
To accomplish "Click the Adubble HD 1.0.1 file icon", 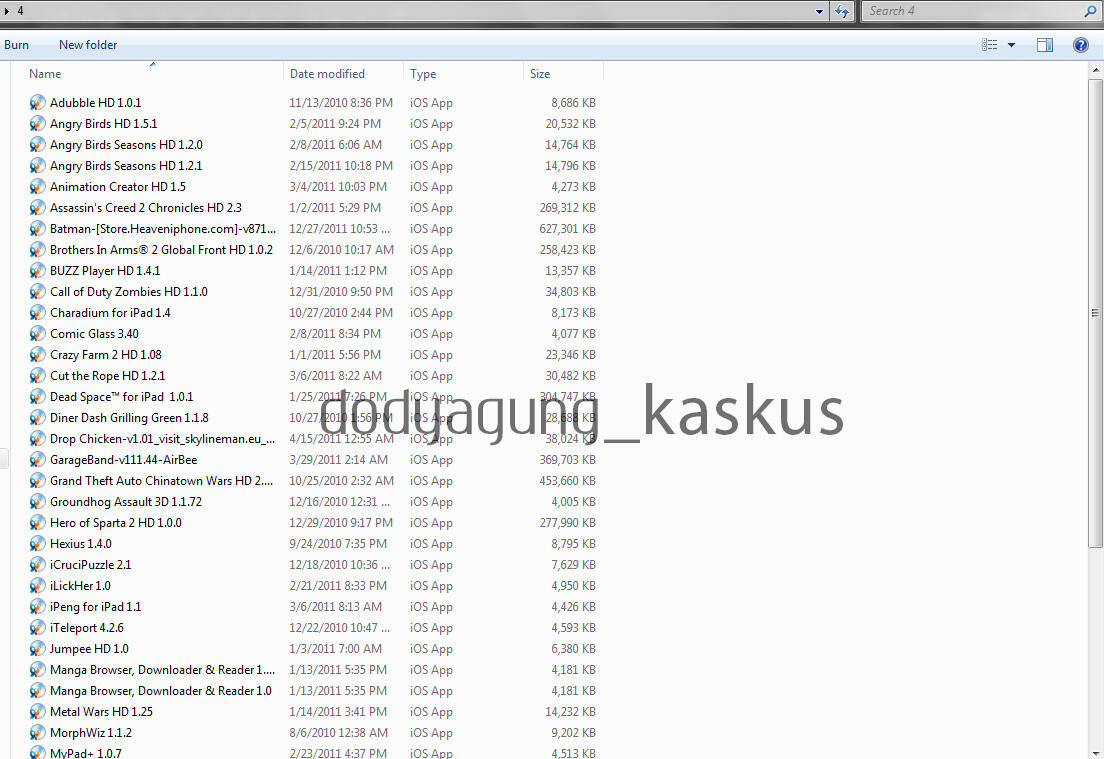I will 37,103.
